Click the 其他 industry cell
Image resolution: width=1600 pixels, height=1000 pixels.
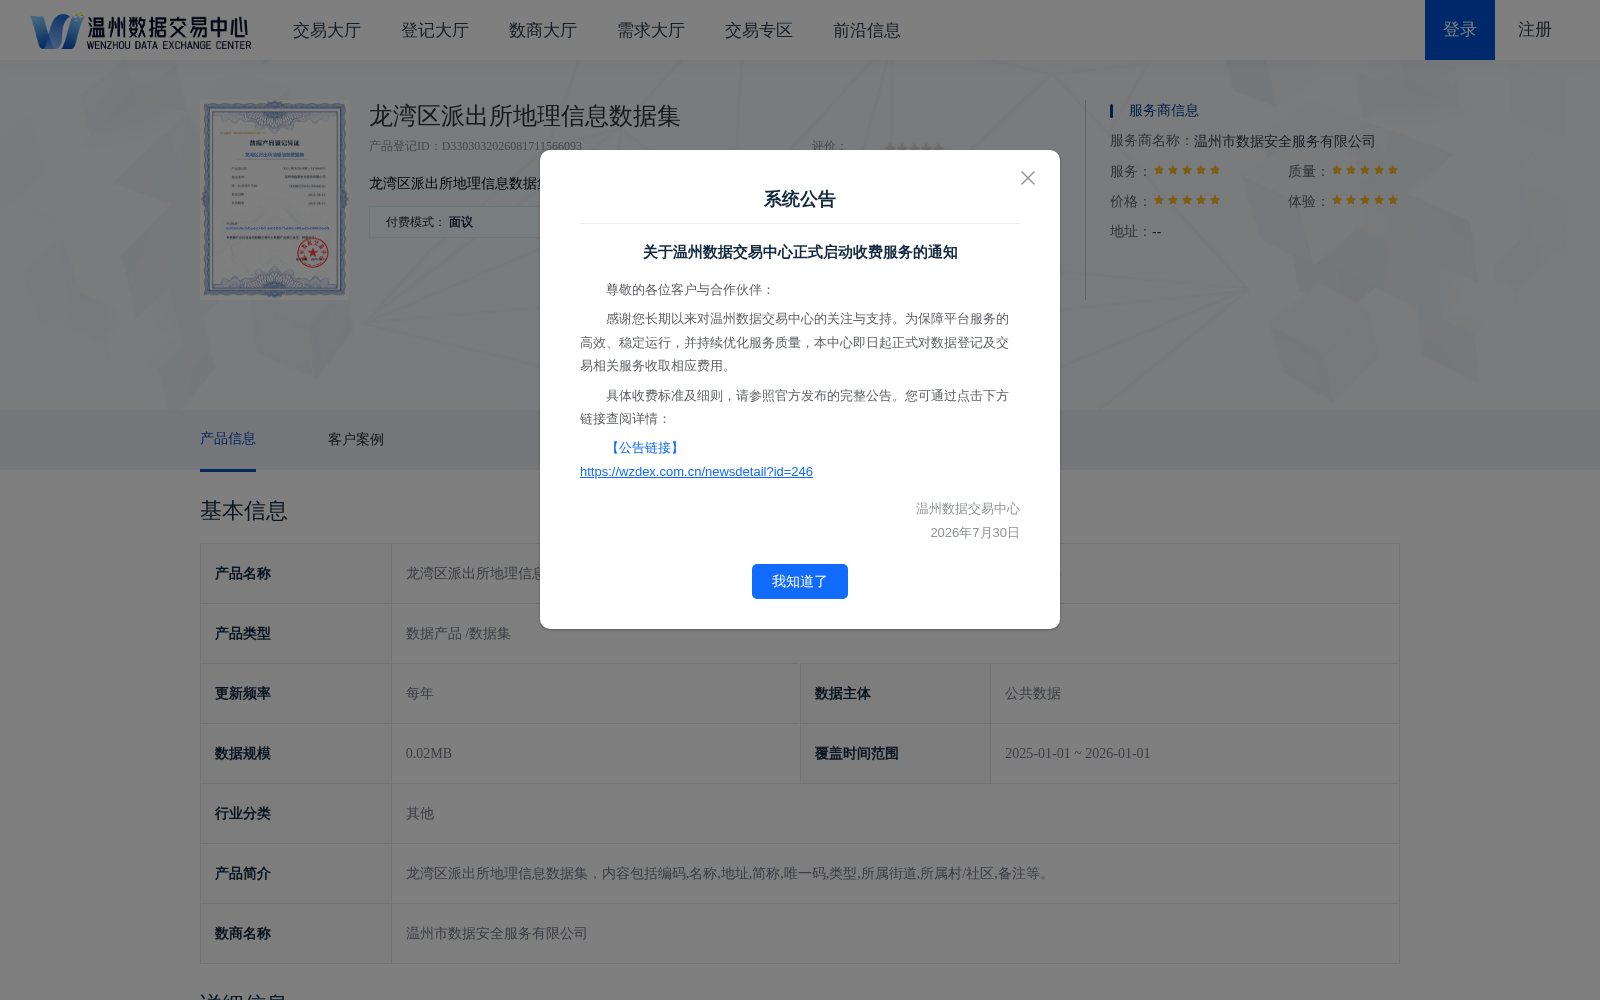(895, 813)
